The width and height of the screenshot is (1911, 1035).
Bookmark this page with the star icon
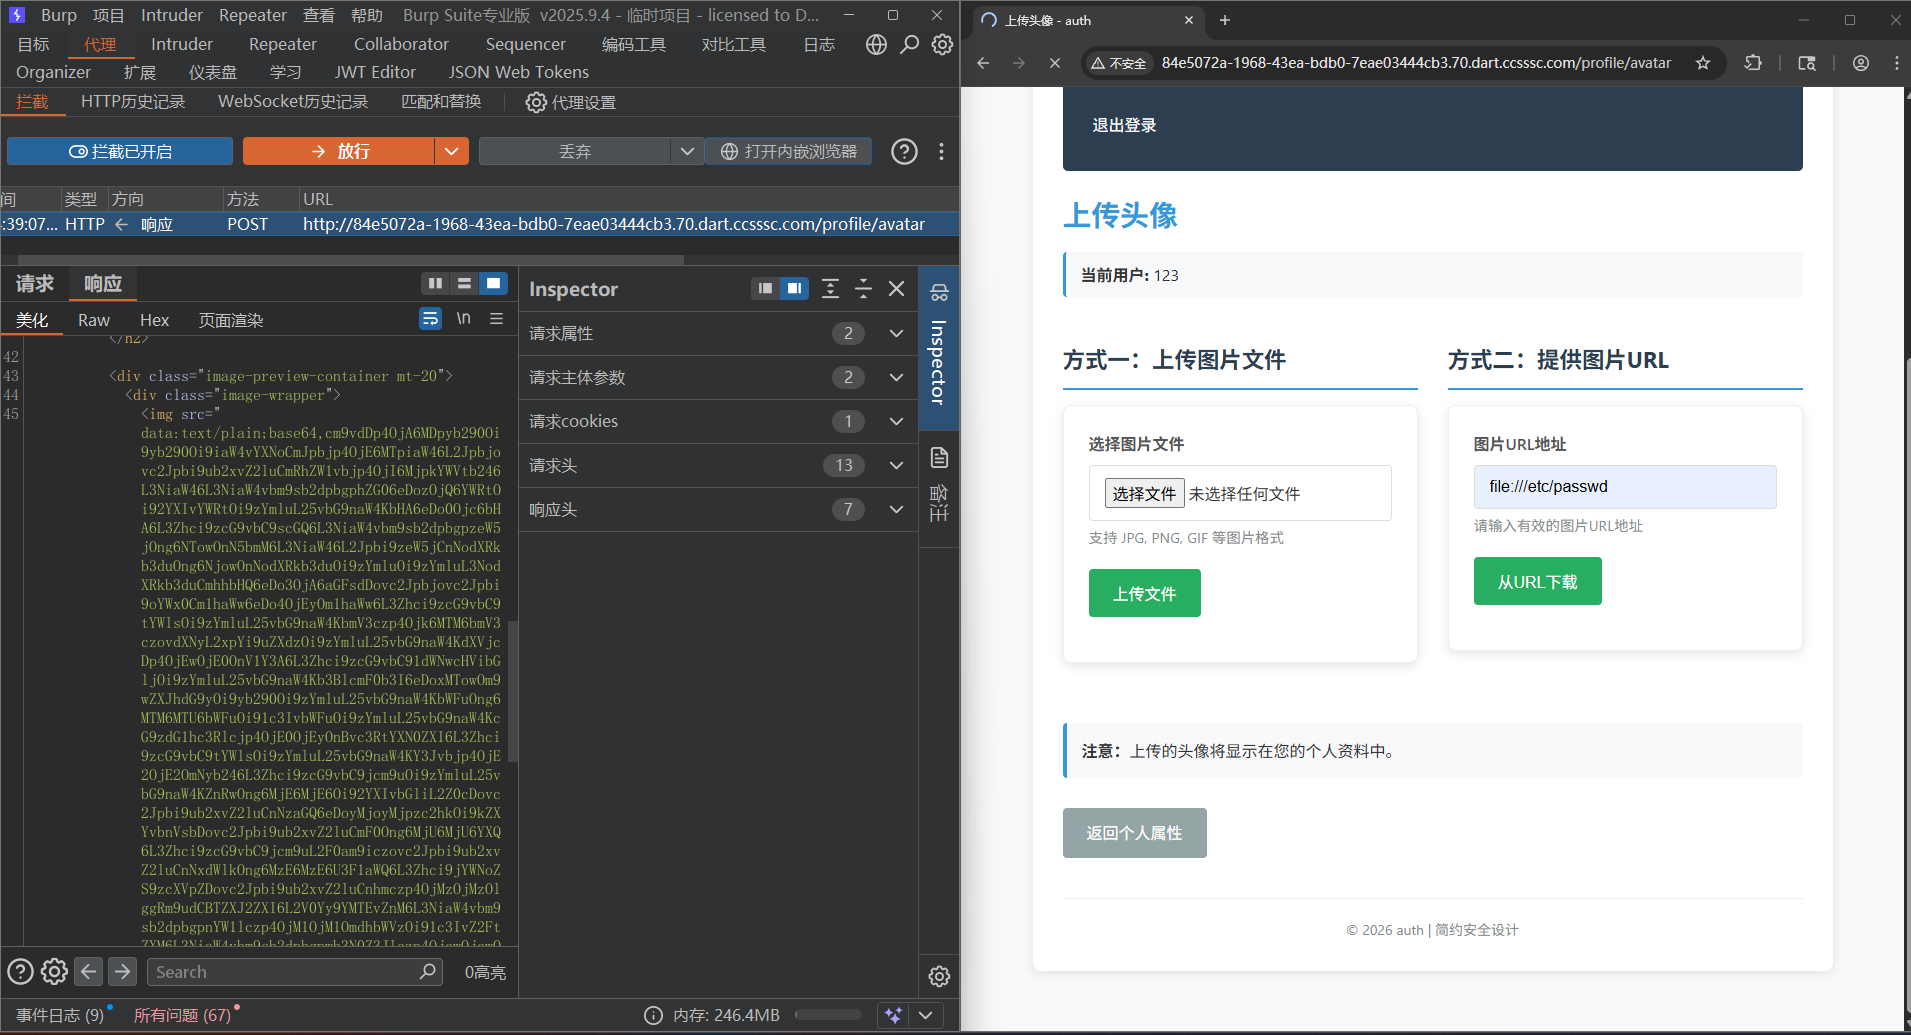pyautogui.click(x=1703, y=63)
